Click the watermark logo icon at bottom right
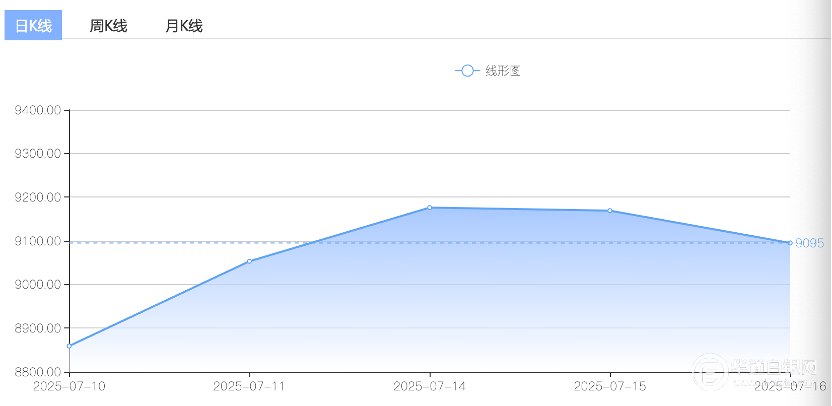The height and width of the screenshot is (406, 832). (709, 370)
